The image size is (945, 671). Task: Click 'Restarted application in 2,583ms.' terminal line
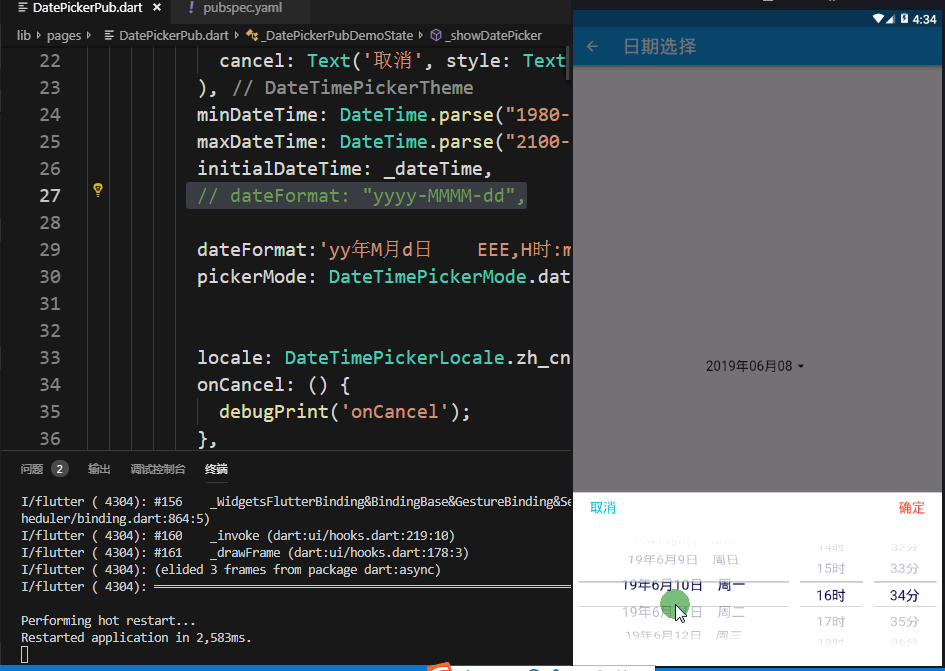tap(136, 637)
